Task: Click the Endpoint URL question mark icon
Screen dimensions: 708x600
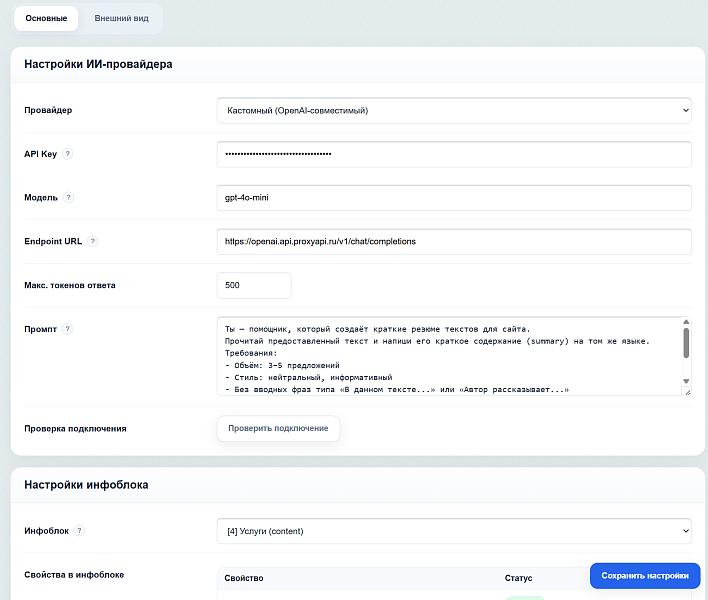Action: [x=93, y=241]
